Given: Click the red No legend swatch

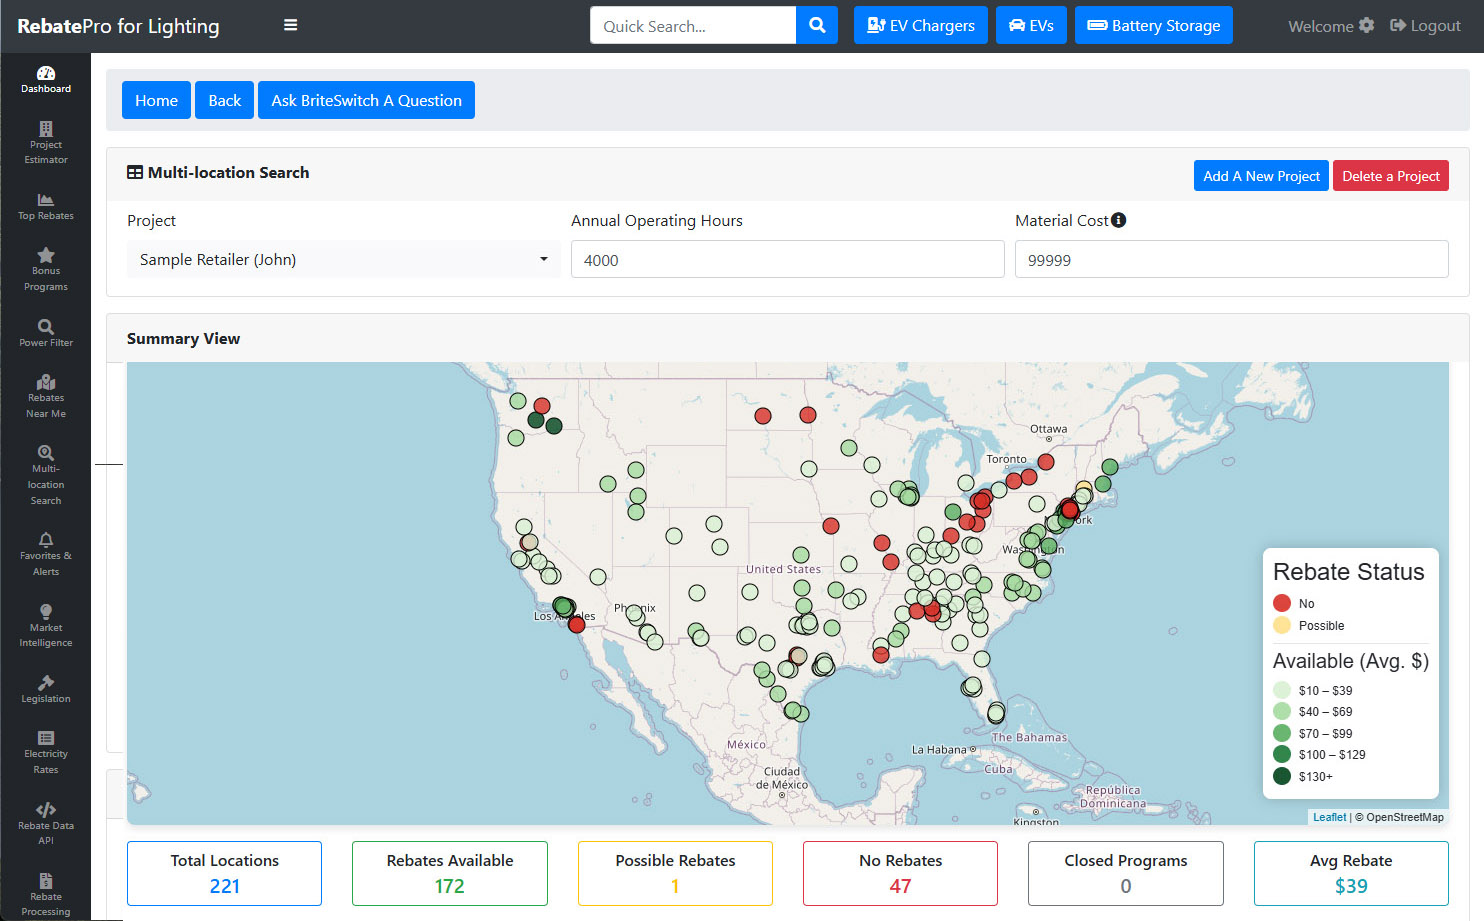Looking at the screenshot, I should 1282,603.
